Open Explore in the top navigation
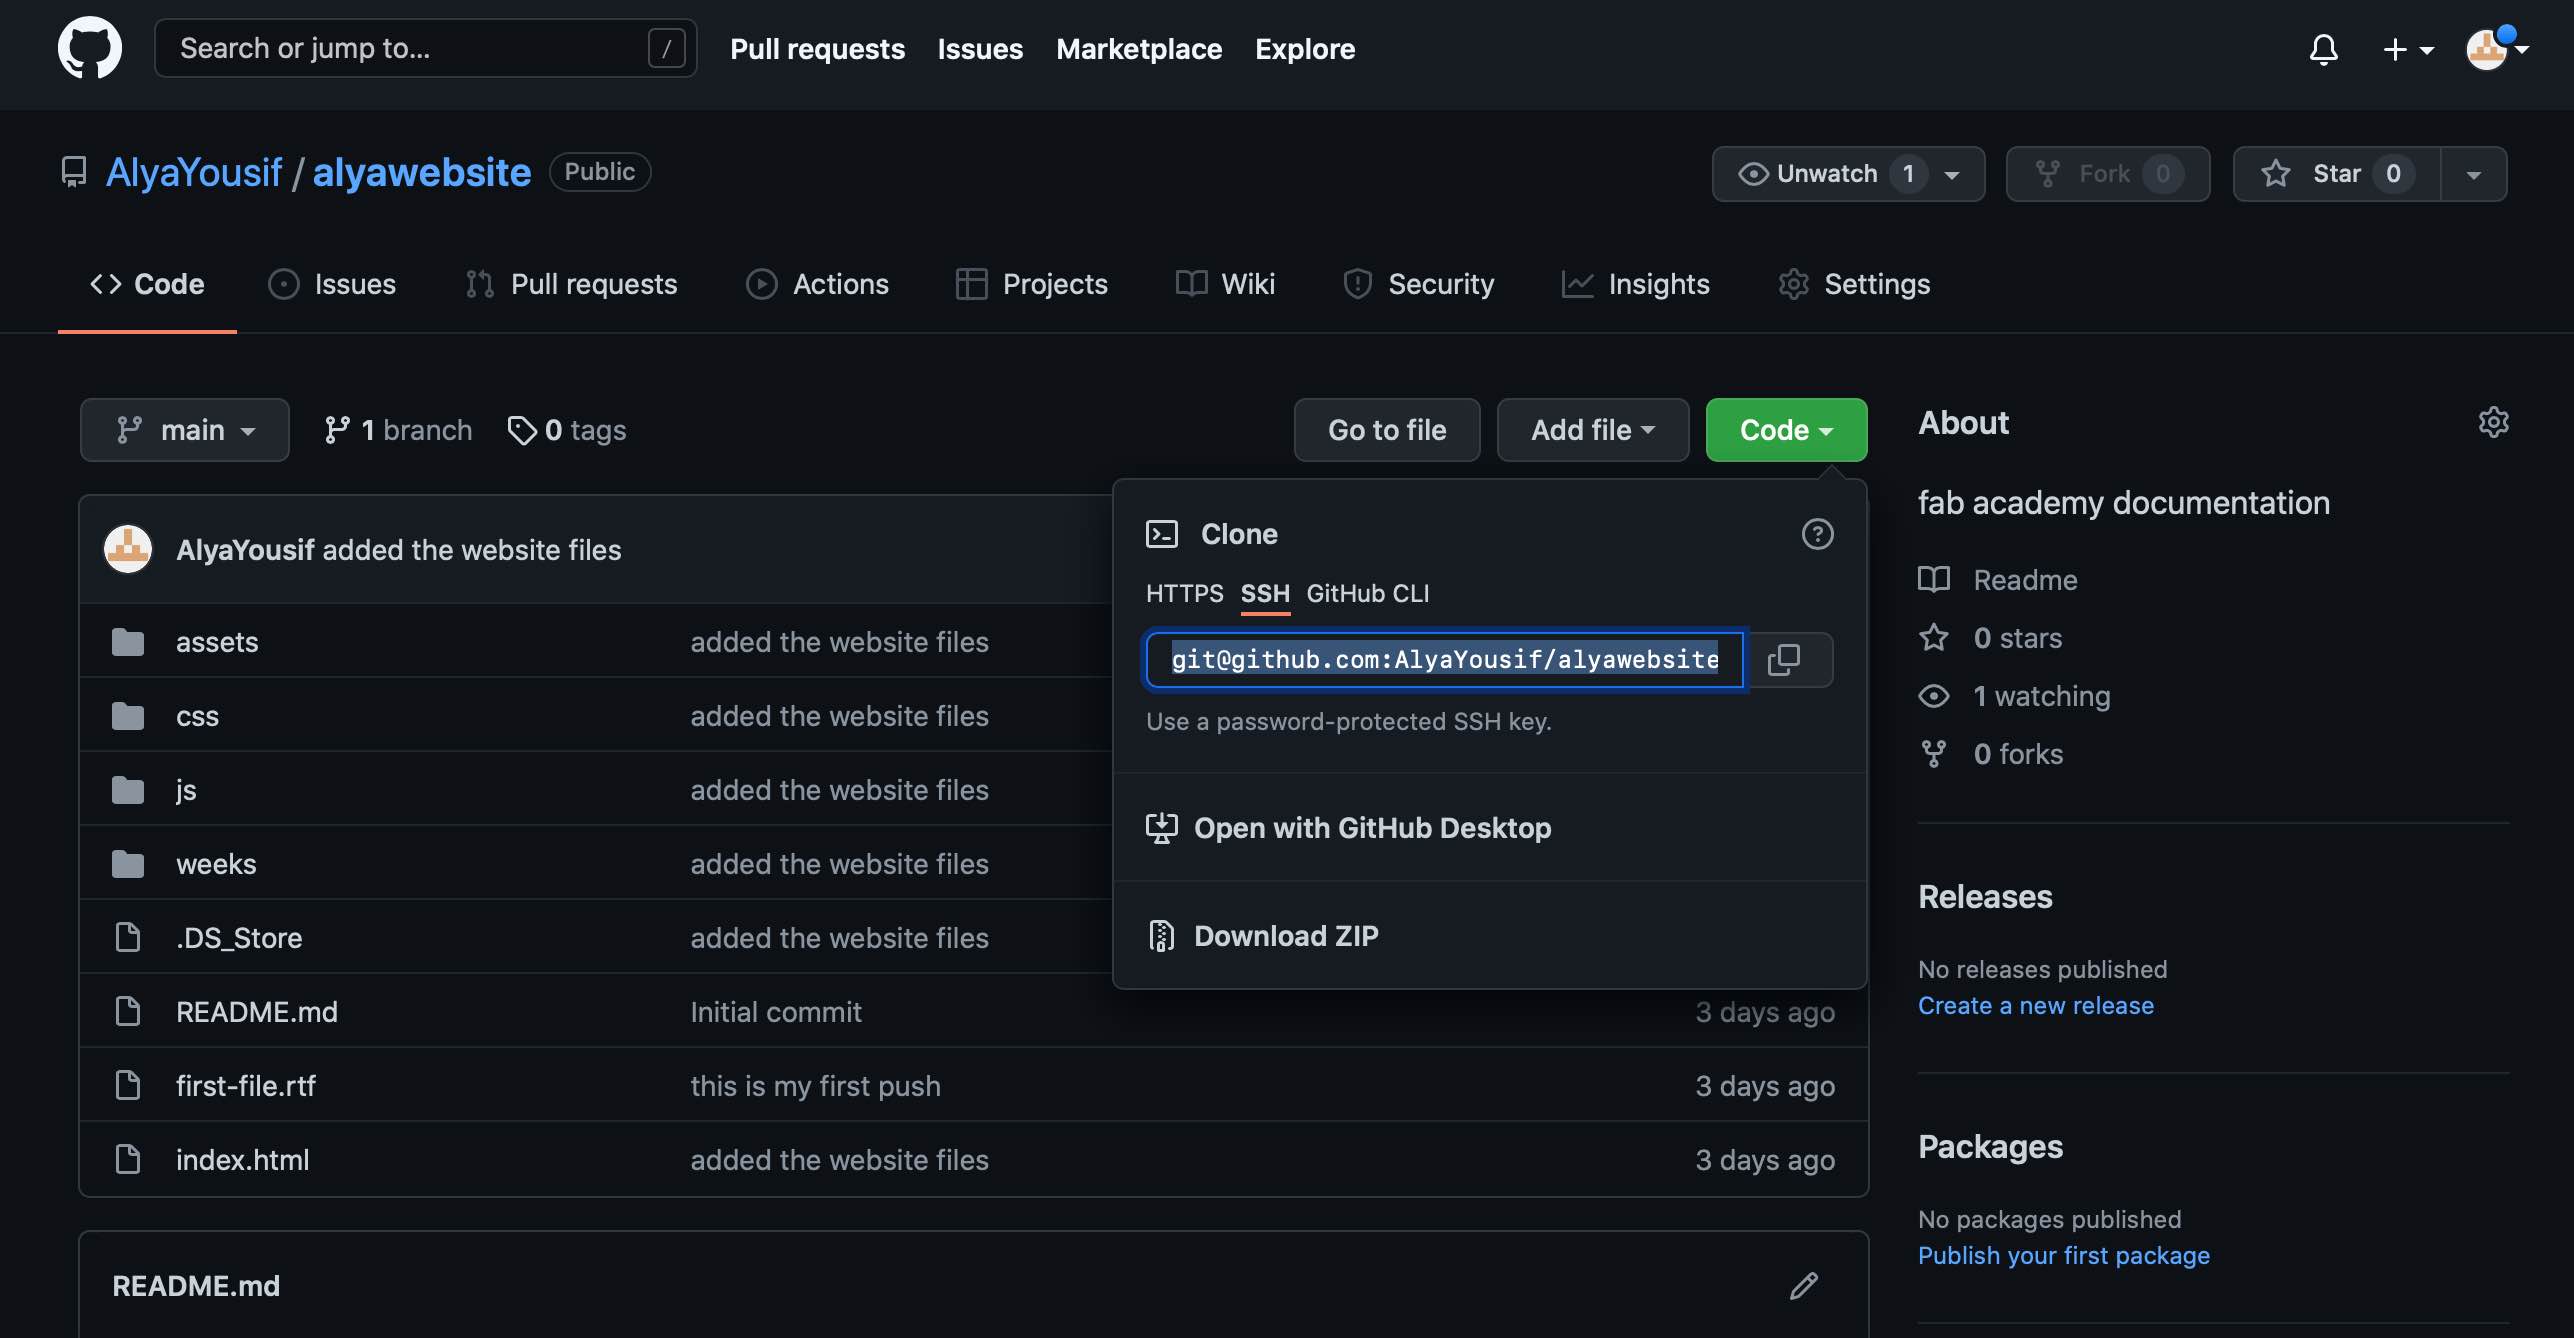 1305,49
